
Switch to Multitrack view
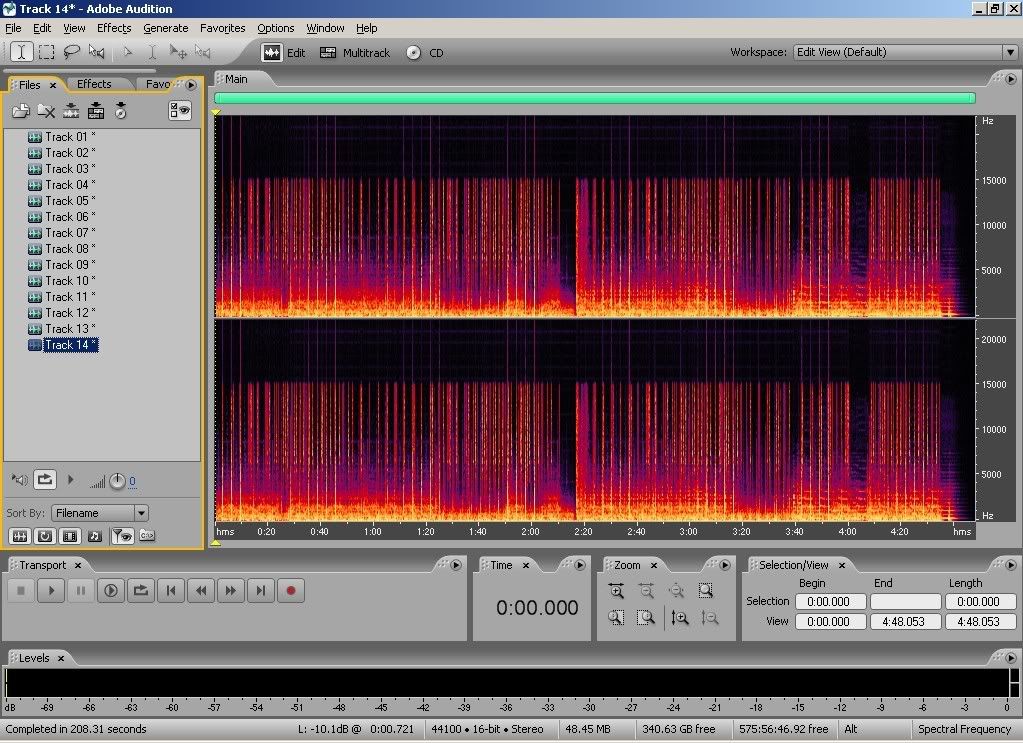tap(355, 53)
